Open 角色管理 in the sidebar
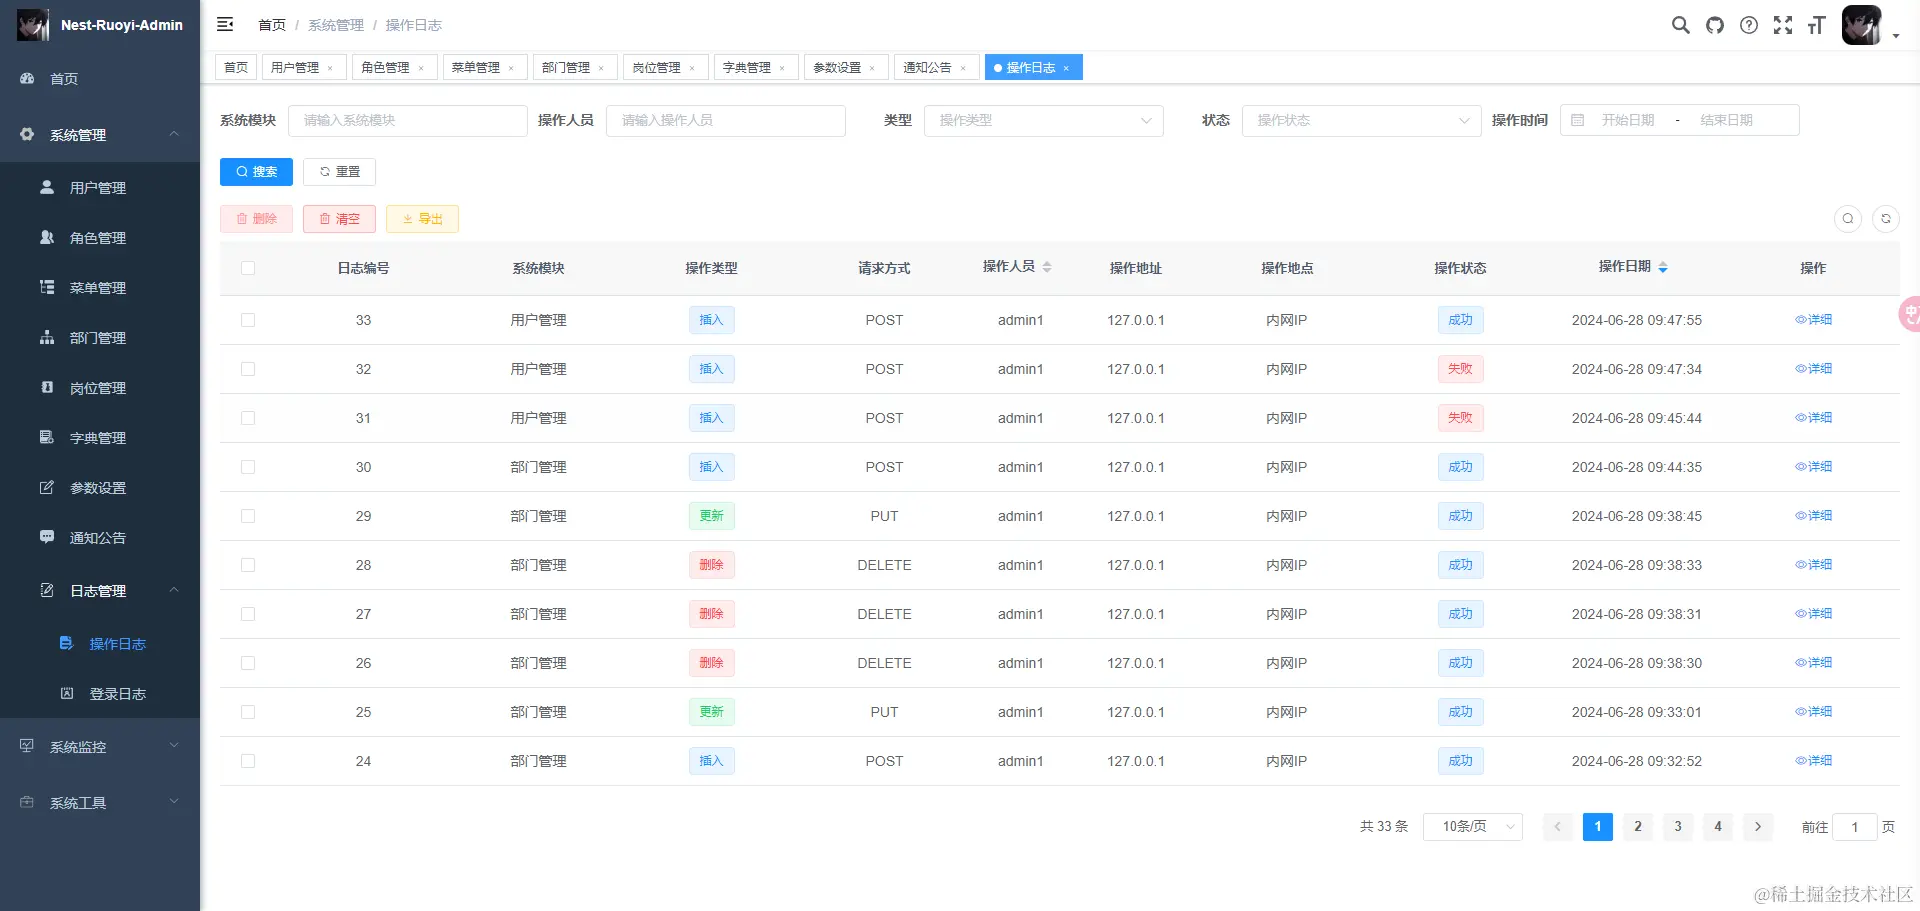The image size is (1920, 911). click(x=100, y=238)
